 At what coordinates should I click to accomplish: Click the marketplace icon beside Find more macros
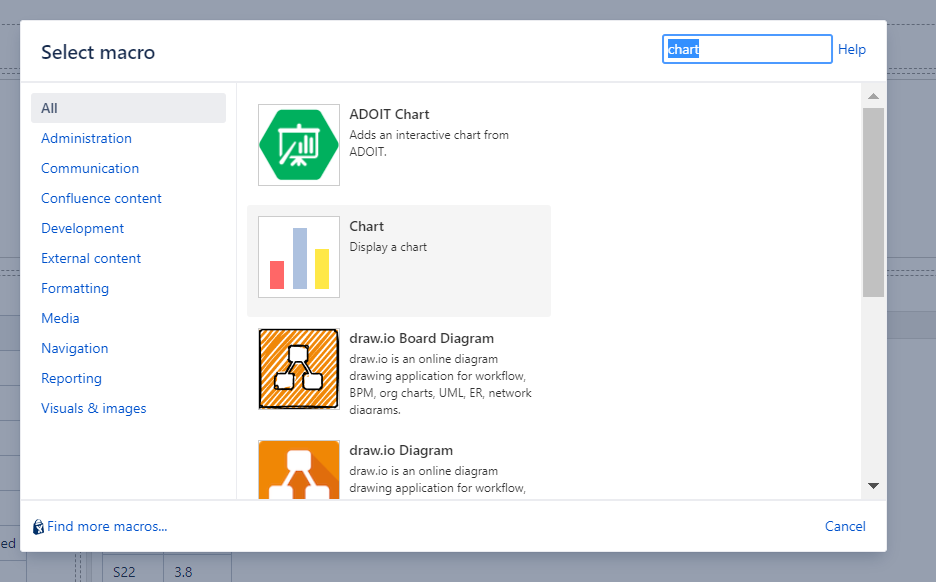click(x=37, y=526)
